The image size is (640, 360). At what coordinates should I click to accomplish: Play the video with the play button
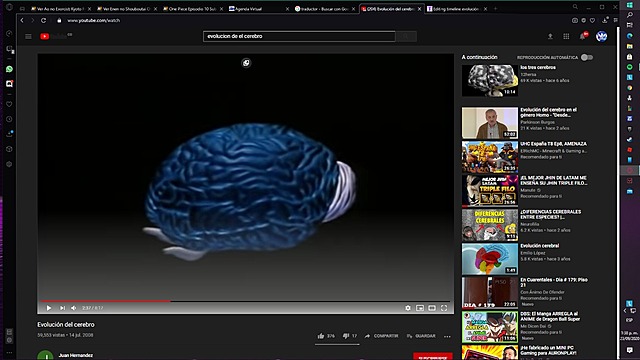tap(49, 308)
